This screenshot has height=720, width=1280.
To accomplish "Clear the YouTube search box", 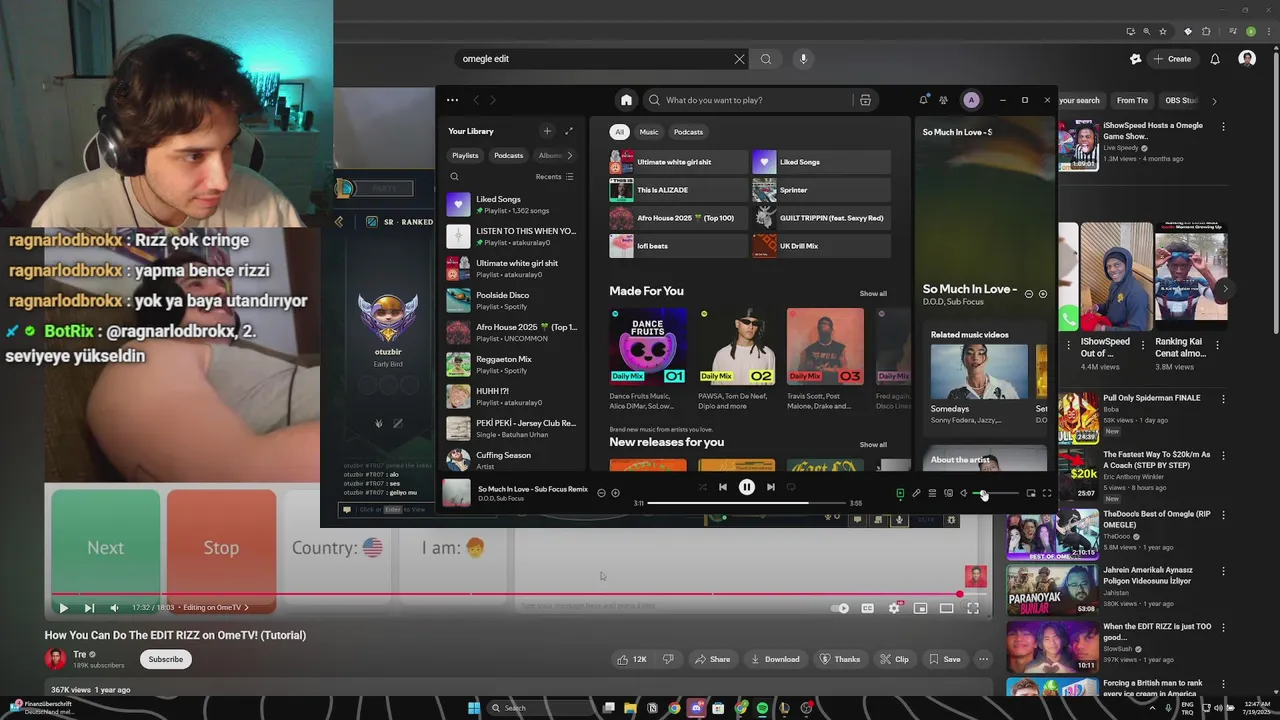I will click(740, 59).
